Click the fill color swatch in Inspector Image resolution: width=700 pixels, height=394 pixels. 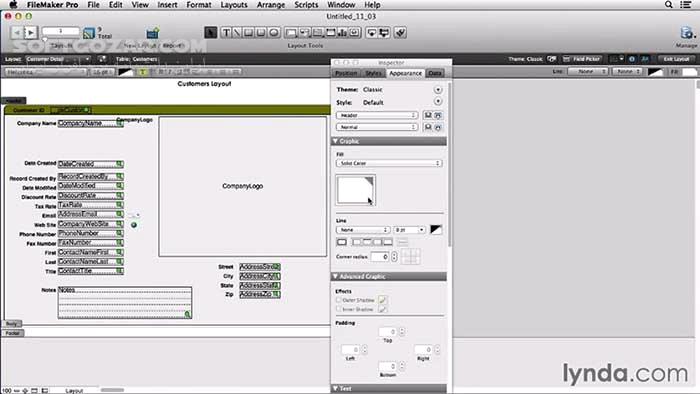tap(355, 190)
